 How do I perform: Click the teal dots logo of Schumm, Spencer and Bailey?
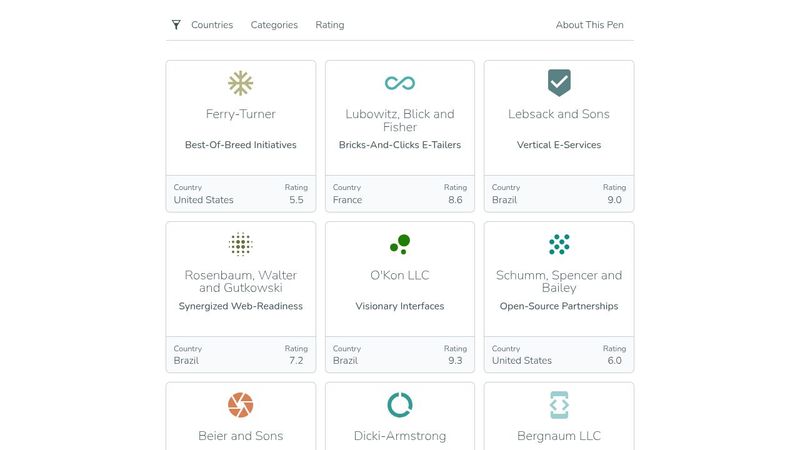[x=559, y=244]
